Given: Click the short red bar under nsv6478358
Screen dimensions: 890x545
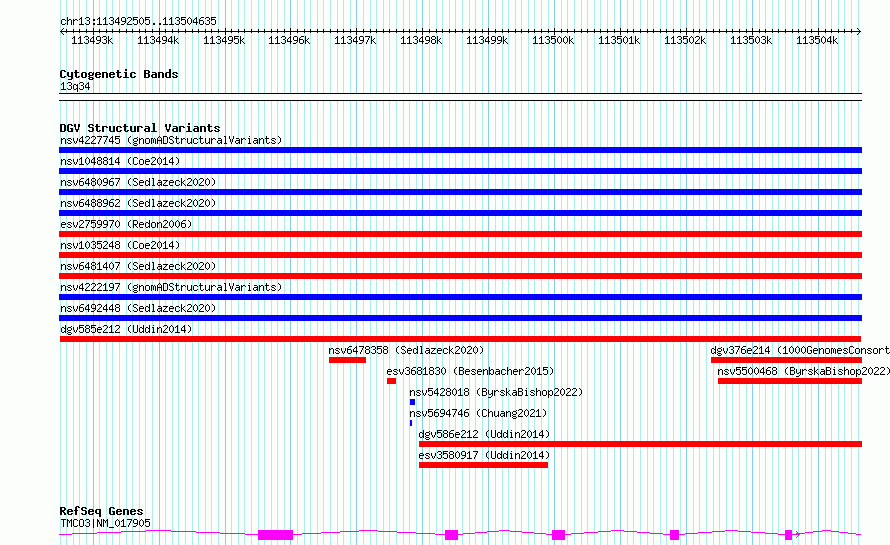Looking at the screenshot, I should point(347,360).
